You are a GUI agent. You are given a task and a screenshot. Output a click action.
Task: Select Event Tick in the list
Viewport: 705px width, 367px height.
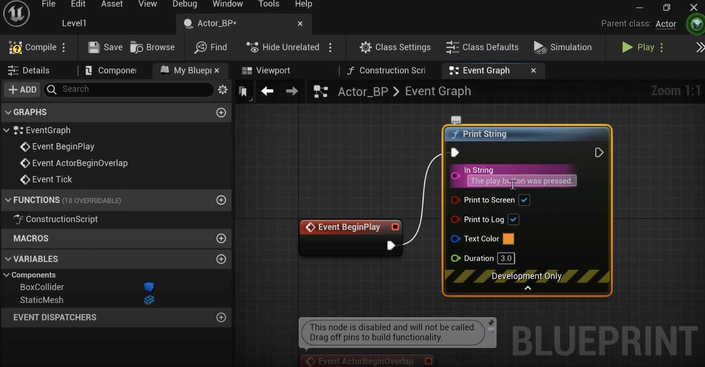pyautogui.click(x=46, y=179)
